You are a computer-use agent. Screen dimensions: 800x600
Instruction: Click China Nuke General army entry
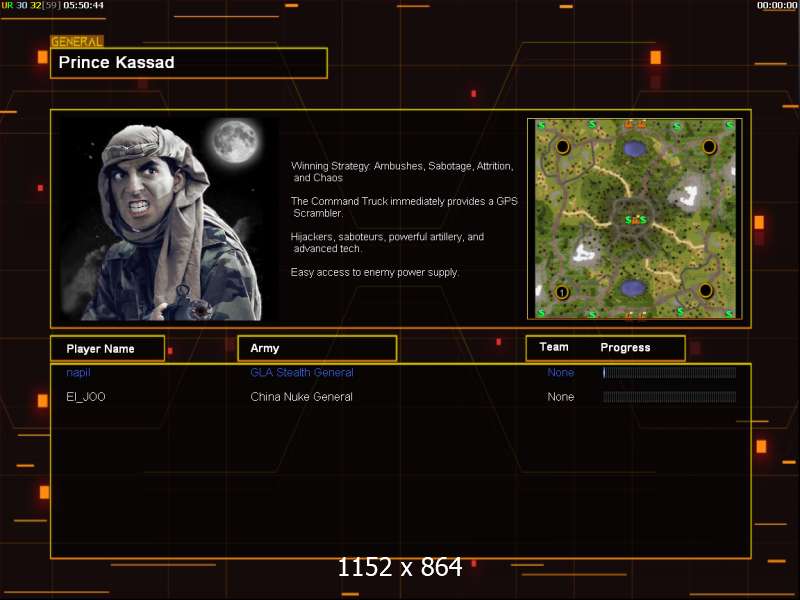(x=301, y=396)
